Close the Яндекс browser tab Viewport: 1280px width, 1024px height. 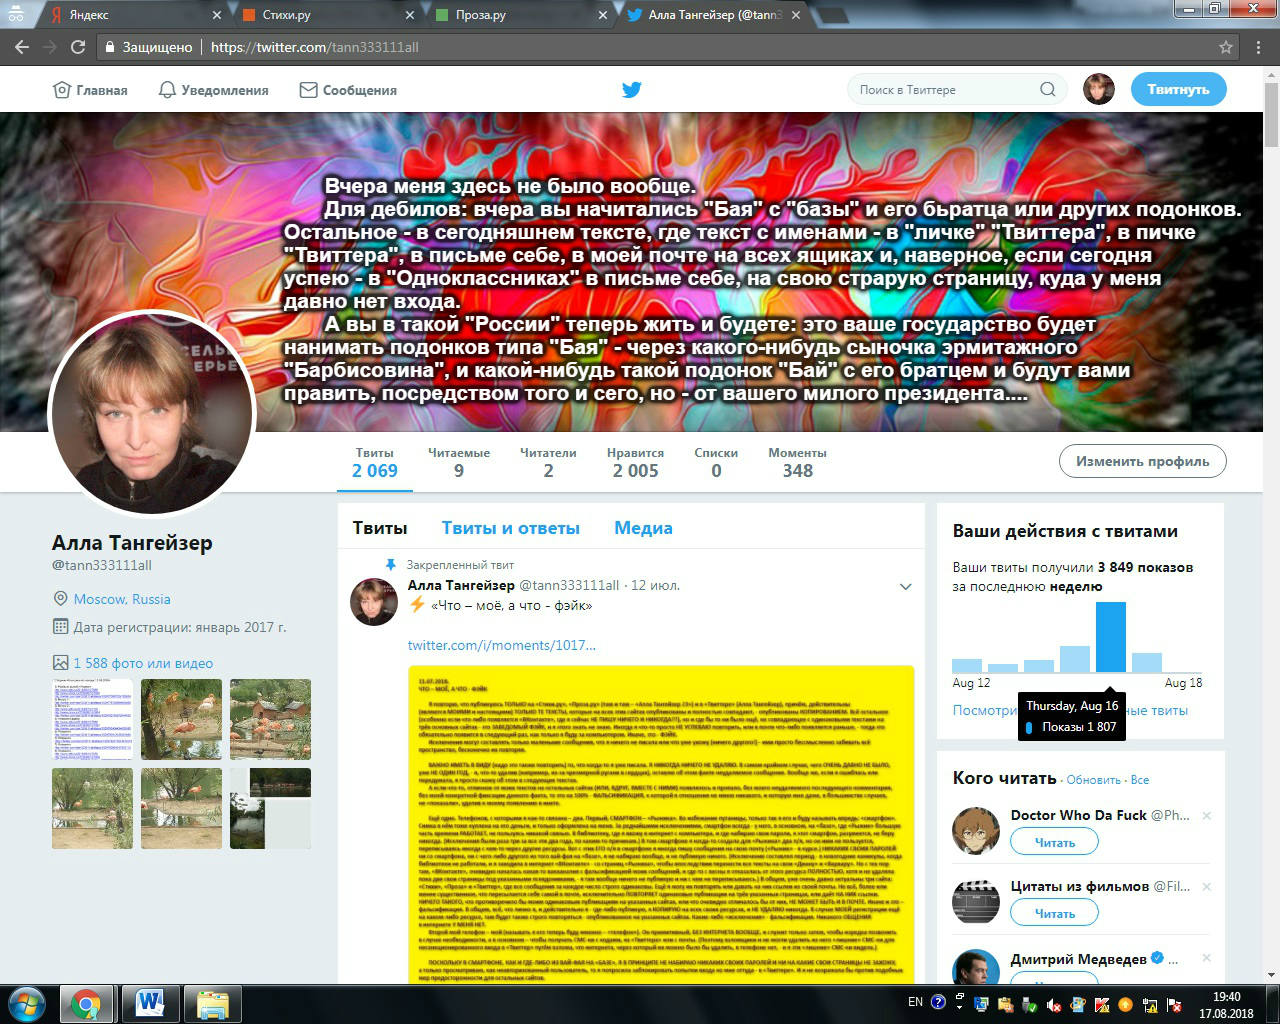coord(218,15)
